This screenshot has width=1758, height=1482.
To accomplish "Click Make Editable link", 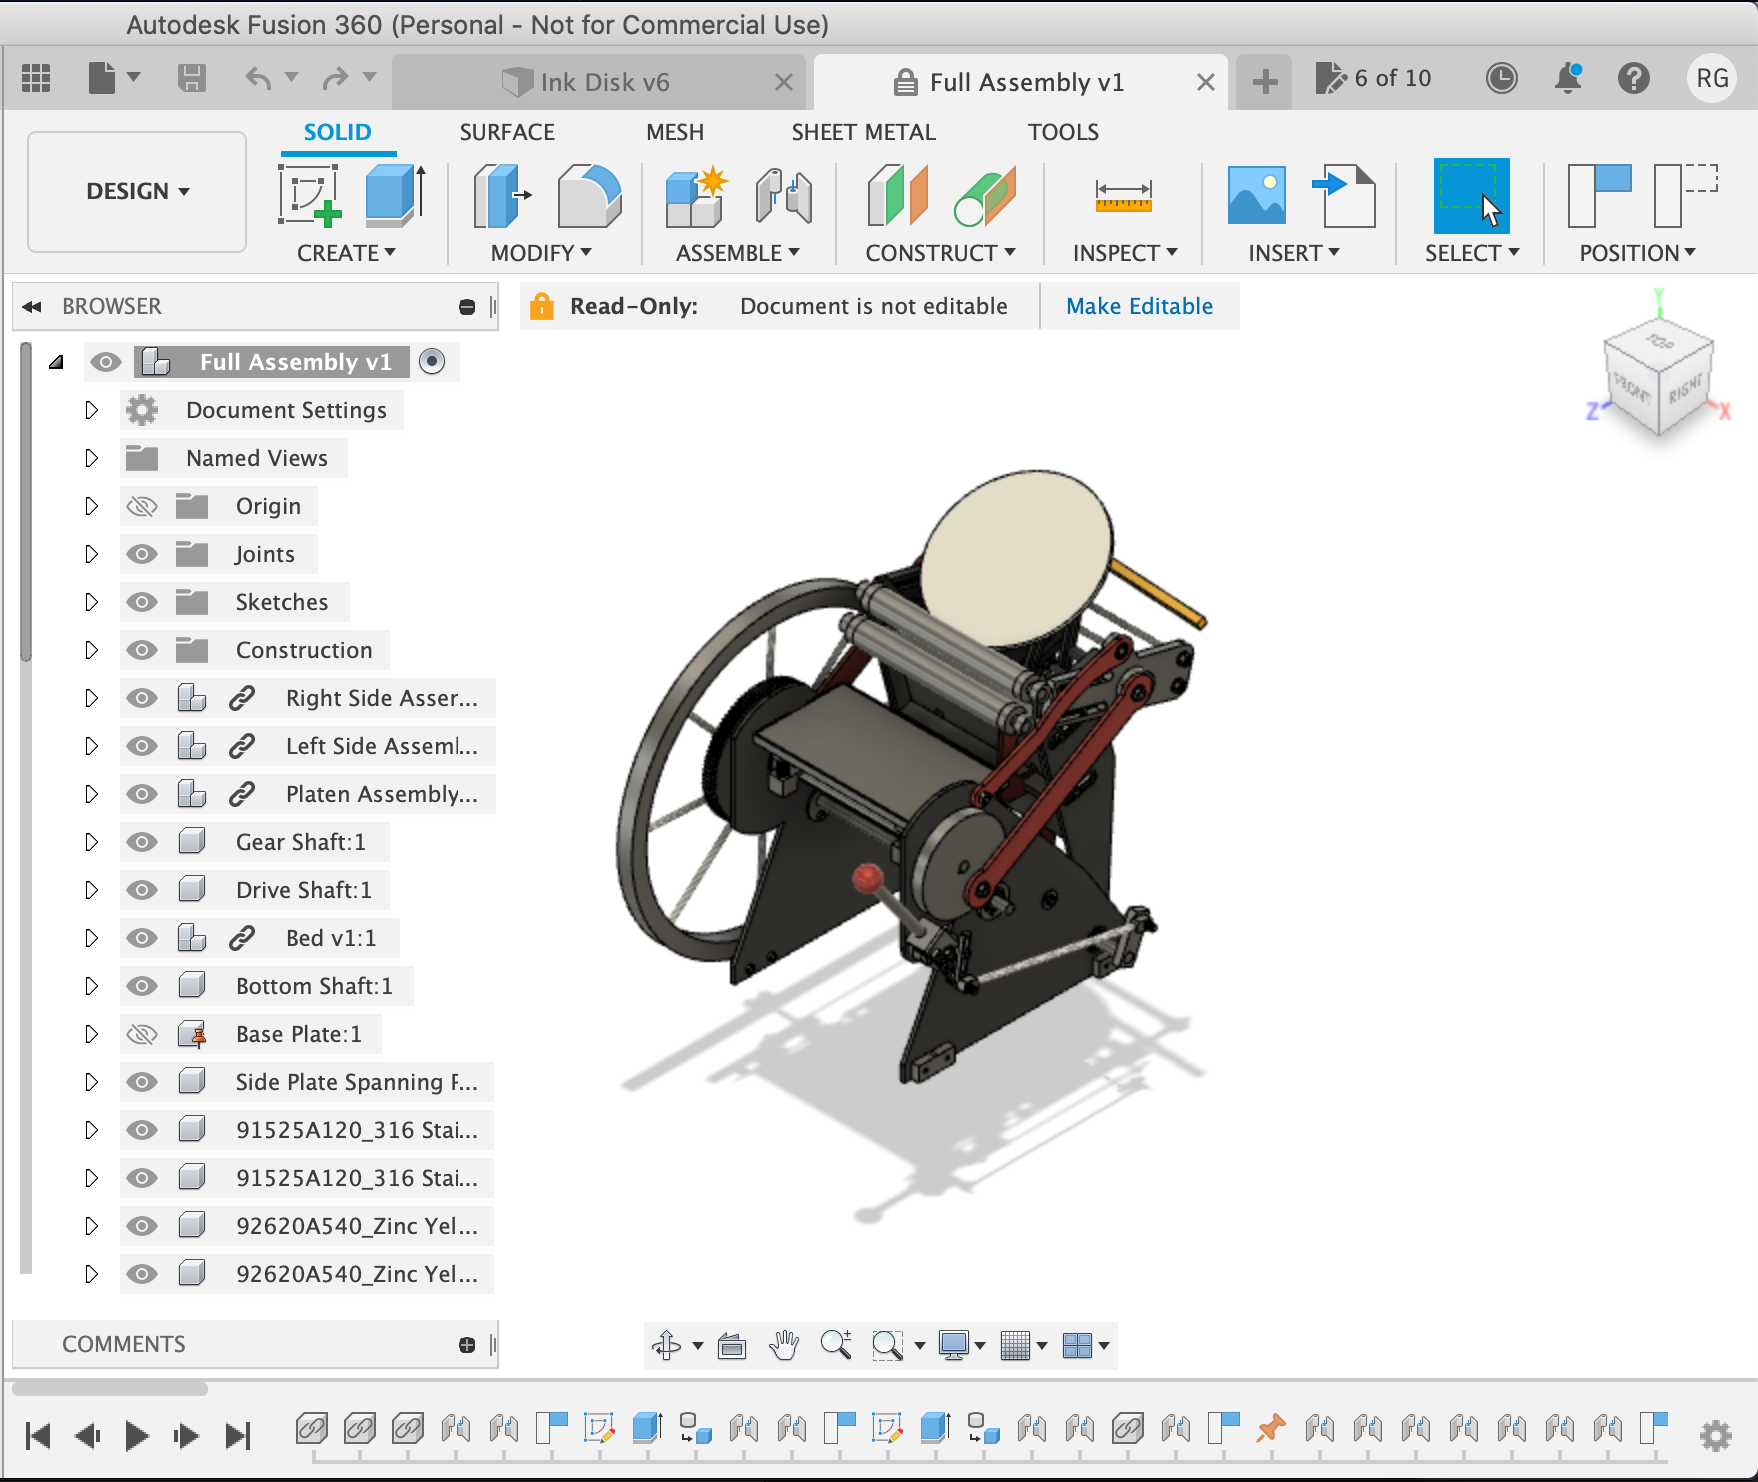I will (x=1139, y=306).
